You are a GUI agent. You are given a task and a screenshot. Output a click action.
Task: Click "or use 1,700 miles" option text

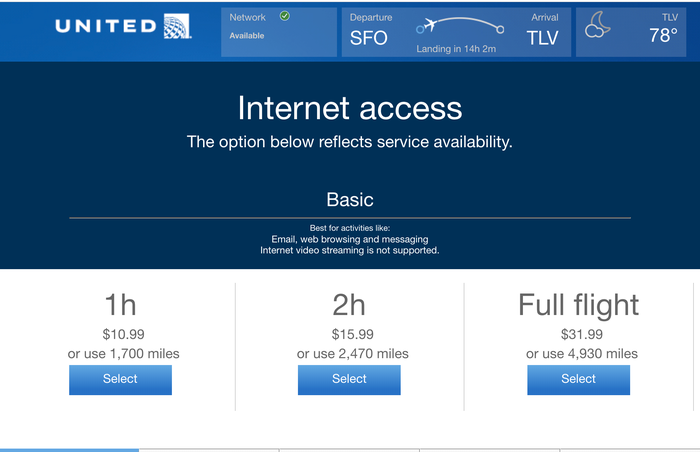point(124,353)
